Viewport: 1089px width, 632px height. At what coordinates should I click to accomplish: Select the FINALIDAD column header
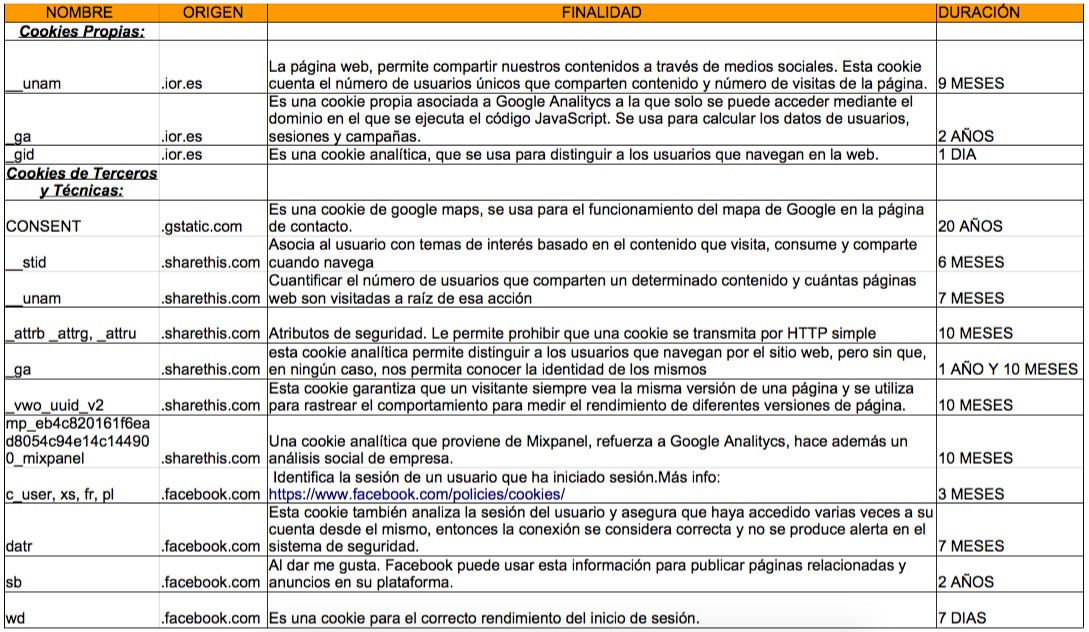(600, 13)
